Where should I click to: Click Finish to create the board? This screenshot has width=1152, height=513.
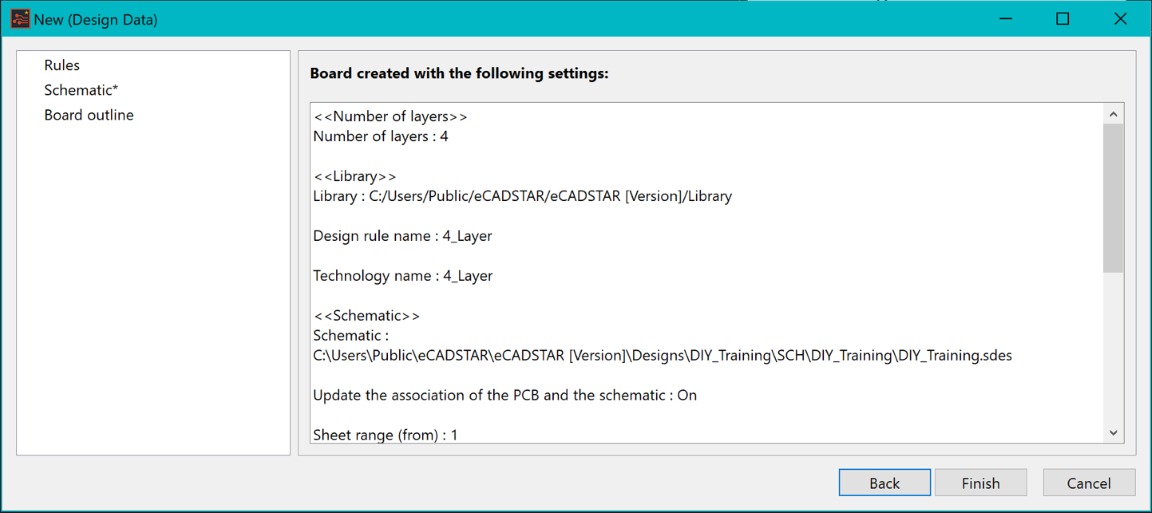tap(981, 483)
